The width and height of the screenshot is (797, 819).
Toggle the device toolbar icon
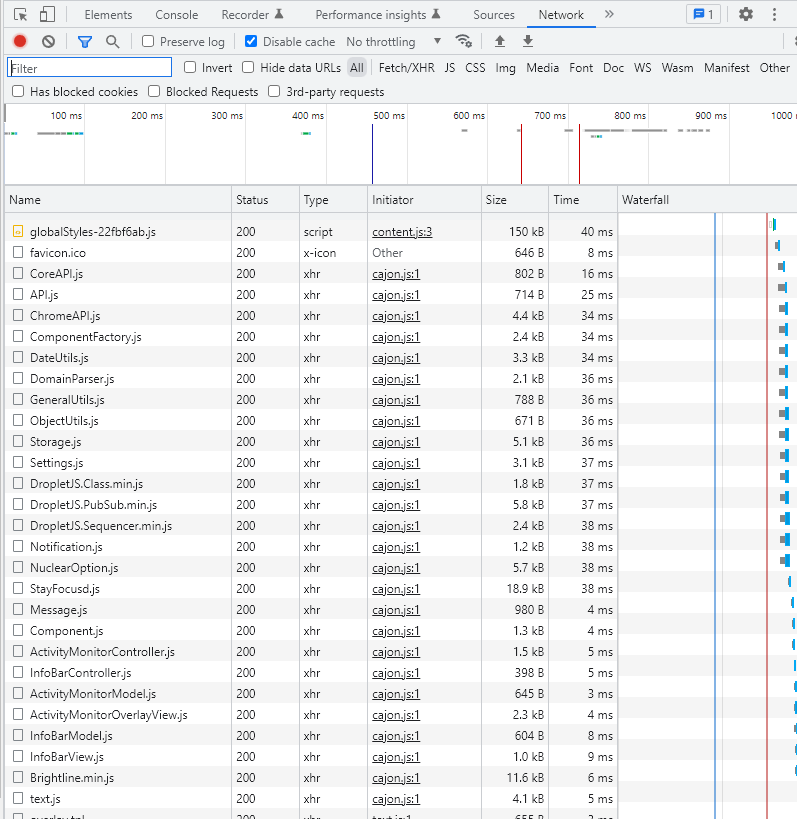pyautogui.click(x=48, y=15)
